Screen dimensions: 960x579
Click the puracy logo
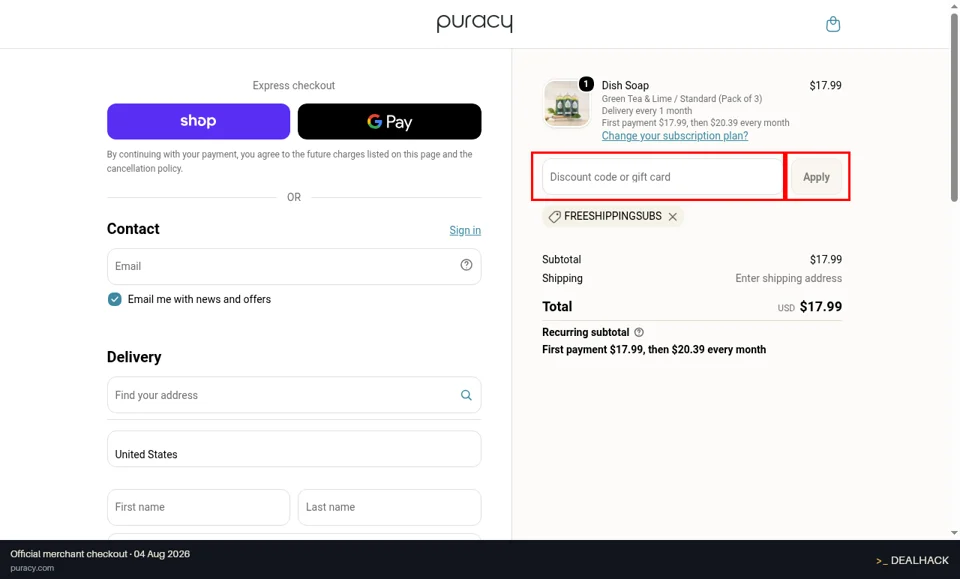[x=474, y=23]
